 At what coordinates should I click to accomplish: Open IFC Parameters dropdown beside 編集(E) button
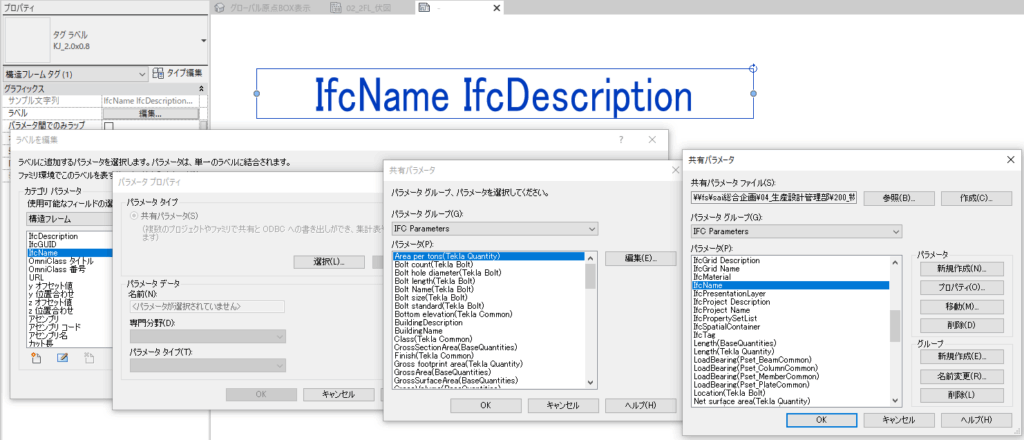494,229
